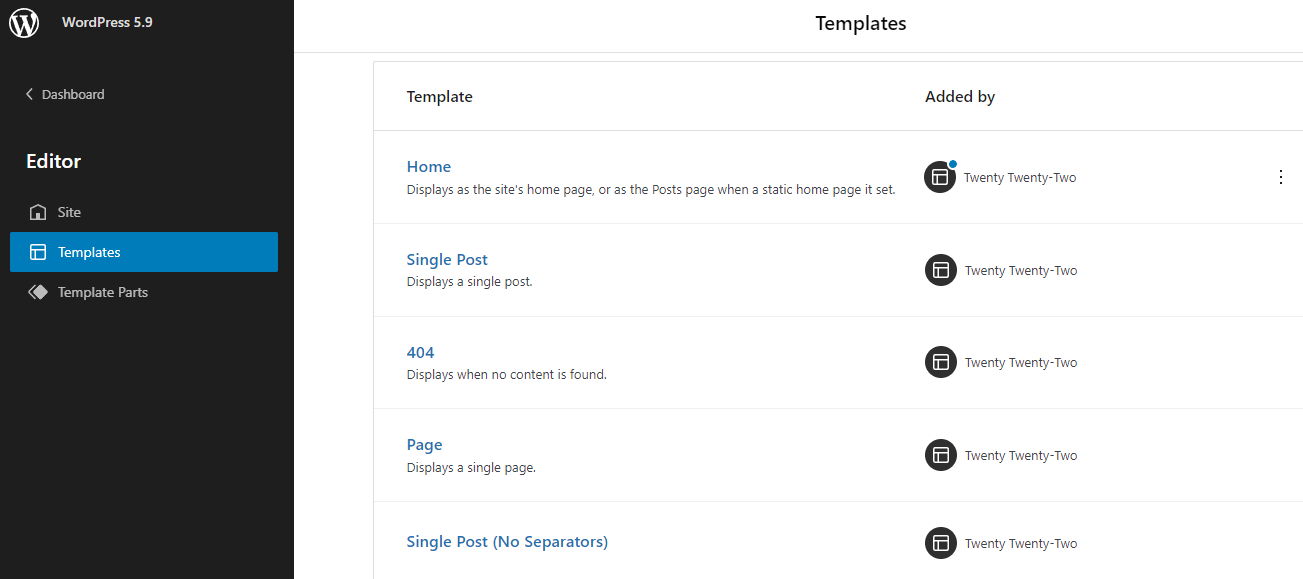Open the Site editor menu item
Image resolution: width=1303 pixels, height=579 pixels.
click(x=69, y=212)
